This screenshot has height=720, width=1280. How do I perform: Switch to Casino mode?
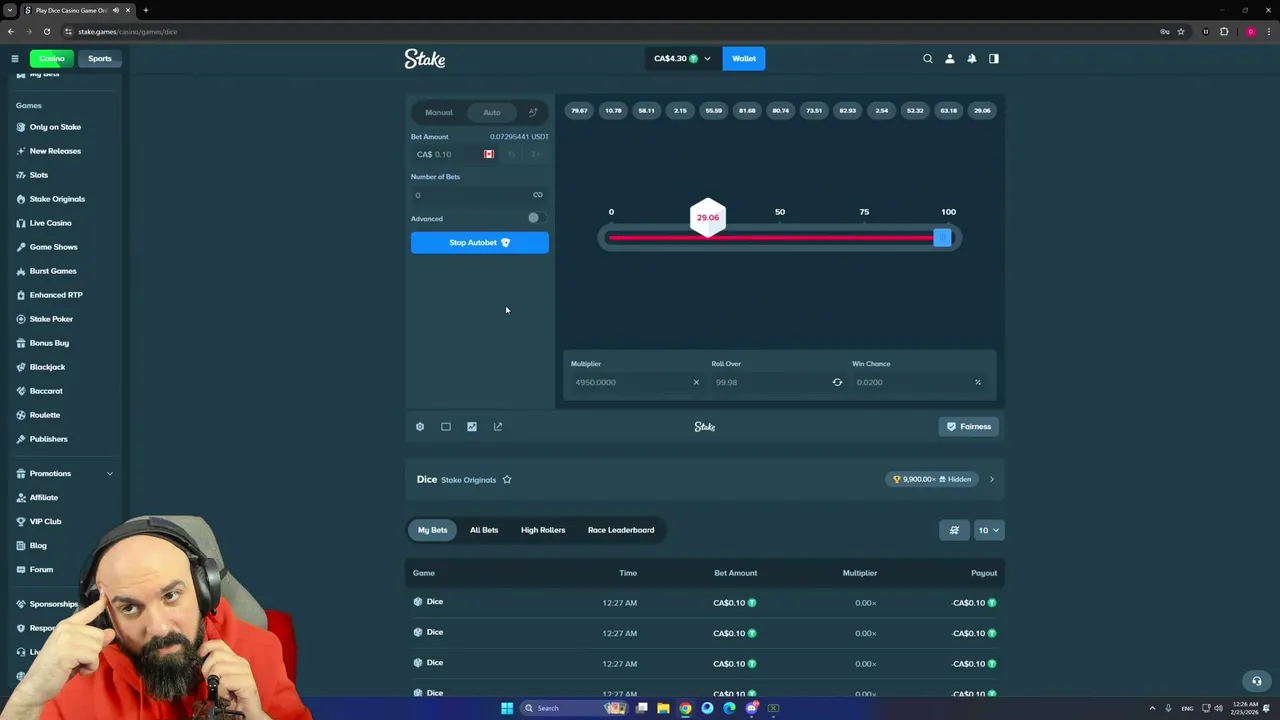52,58
